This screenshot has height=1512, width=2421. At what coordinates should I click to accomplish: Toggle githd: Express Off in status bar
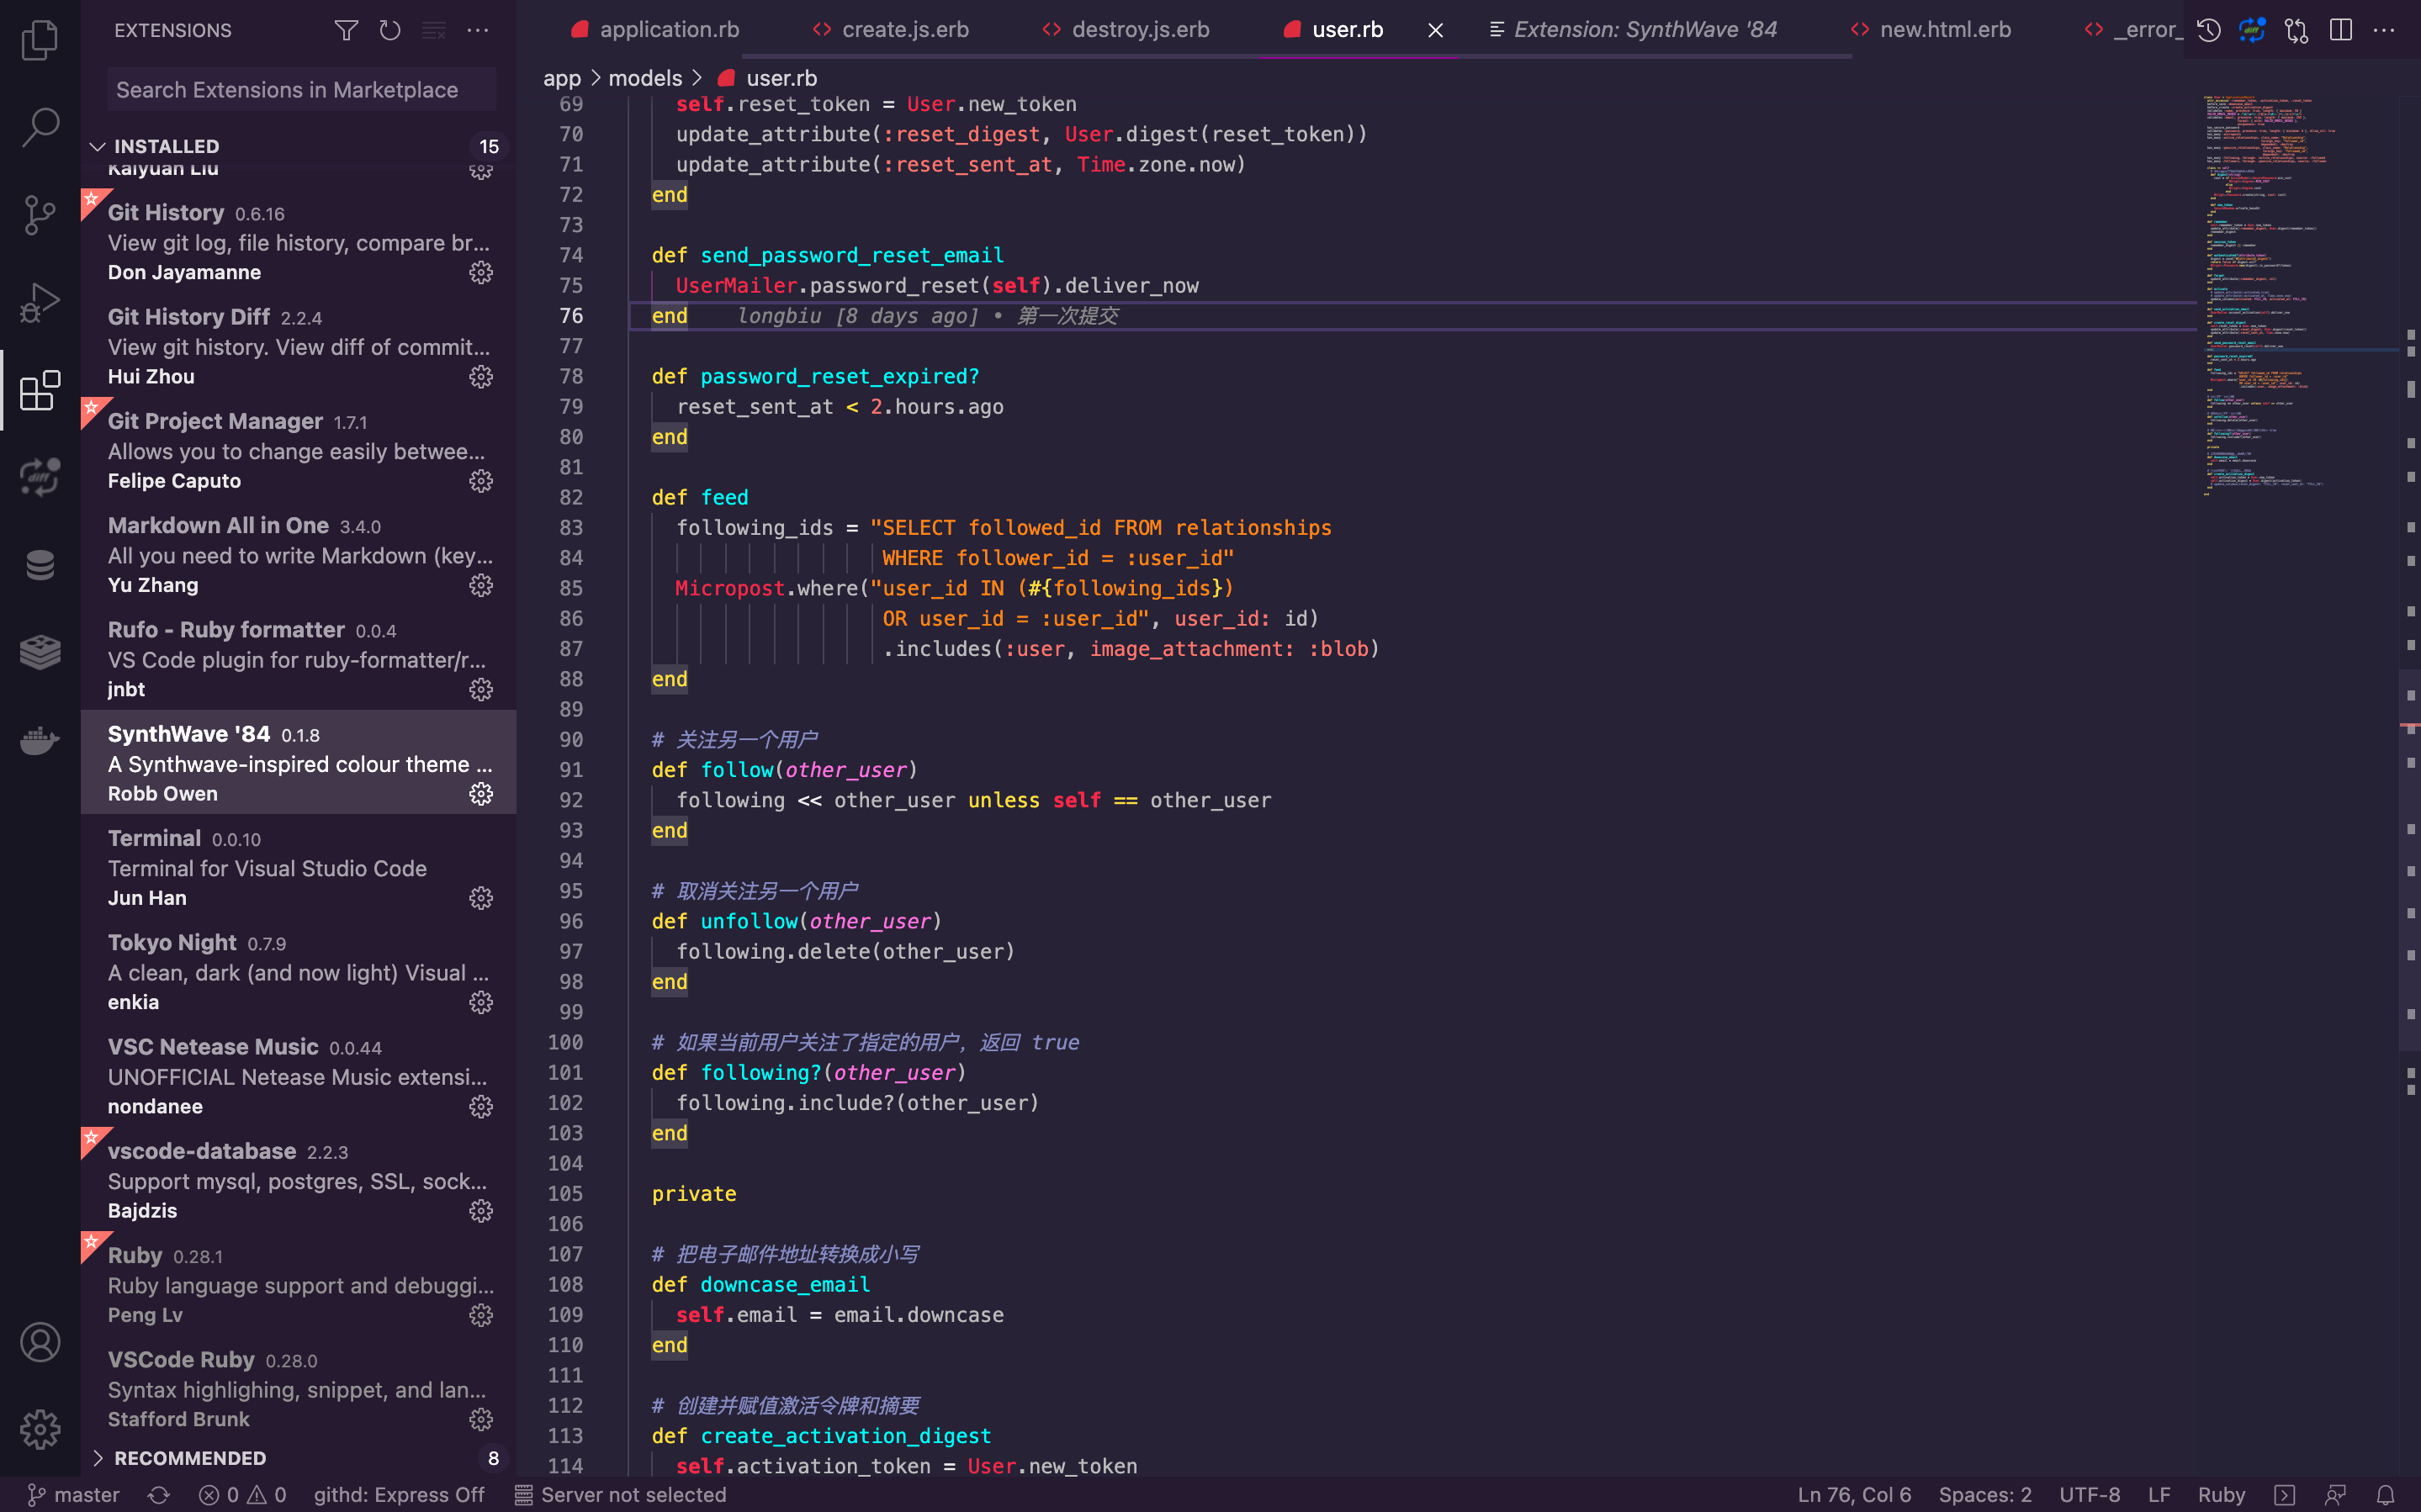click(x=399, y=1495)
